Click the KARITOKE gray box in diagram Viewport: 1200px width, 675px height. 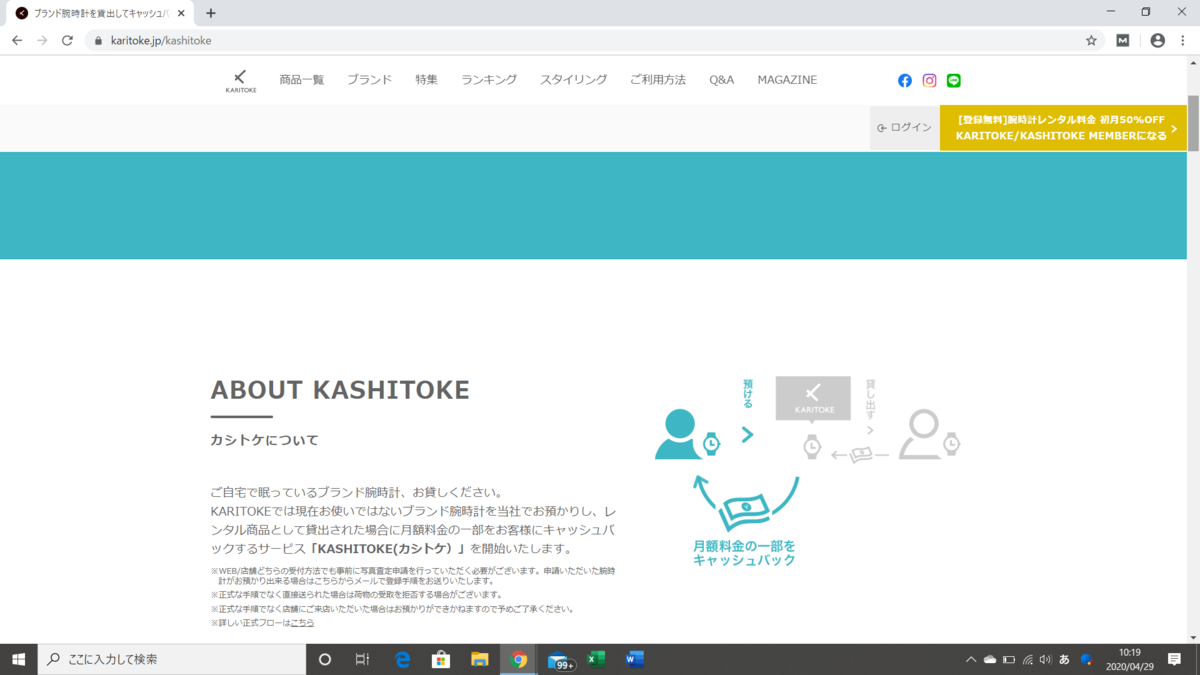point(813,398)
